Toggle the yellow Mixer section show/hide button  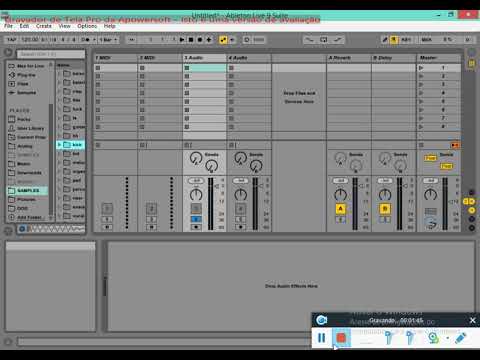(472, 210)
